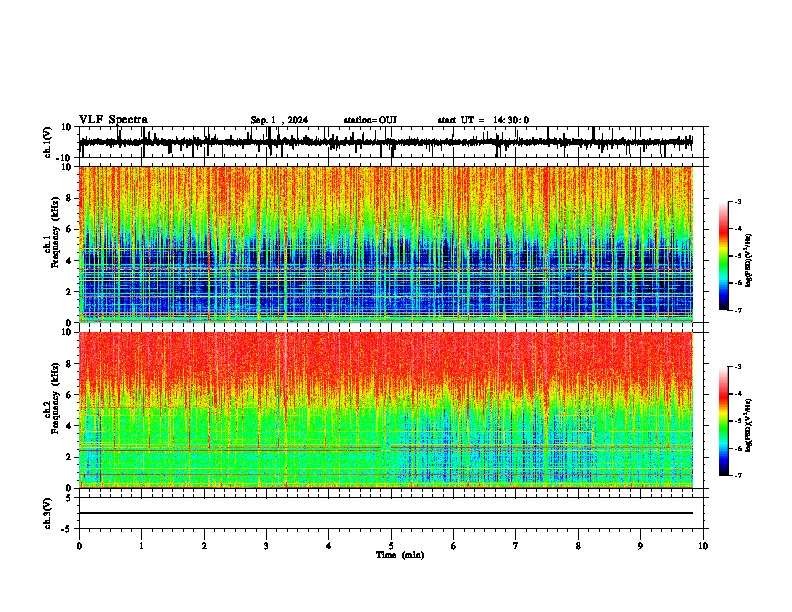
Task: Click the 'start UT = 14:30:0' label
Action: coord(483,120)
